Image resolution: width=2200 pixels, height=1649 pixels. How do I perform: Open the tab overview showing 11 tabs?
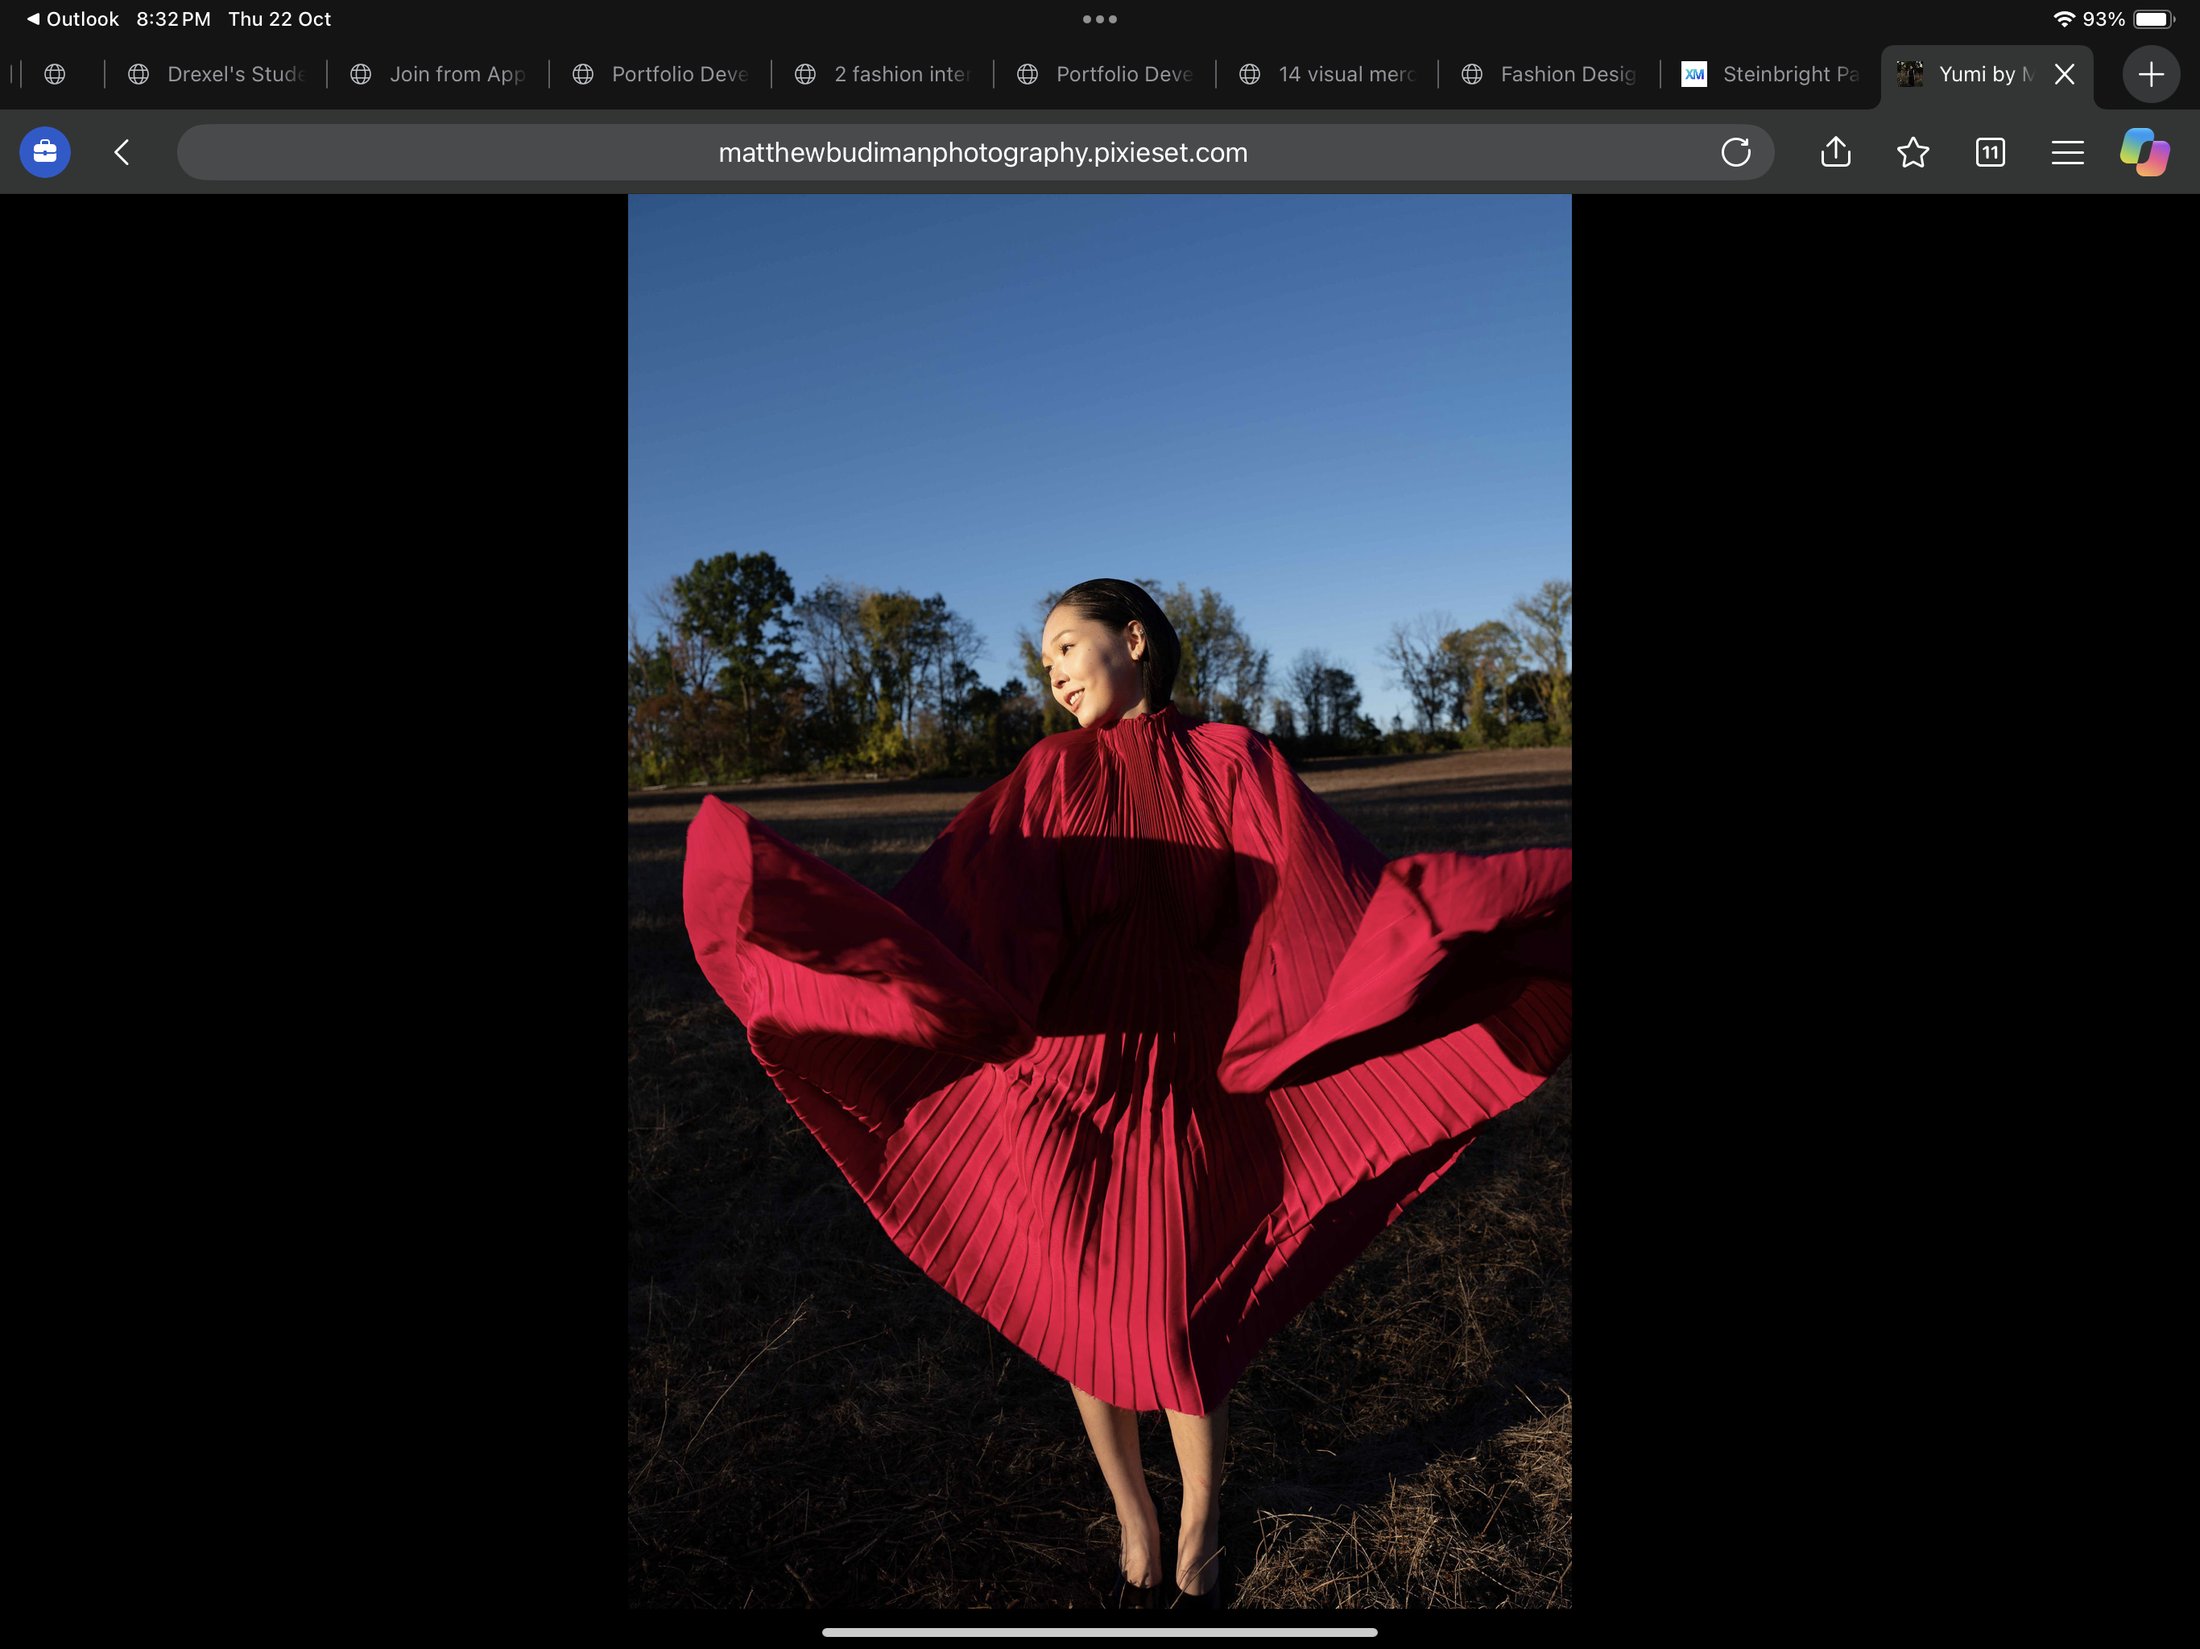1990,152
